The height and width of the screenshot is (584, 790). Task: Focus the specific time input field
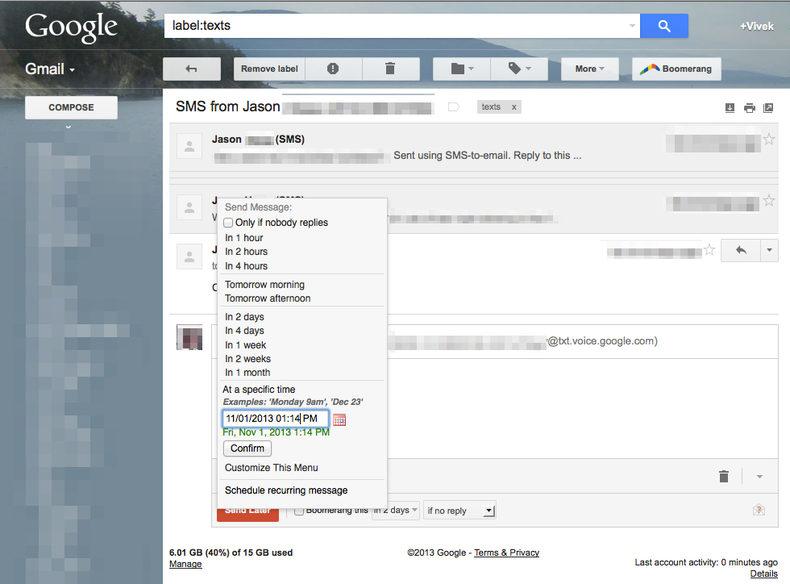pos(276,419)
